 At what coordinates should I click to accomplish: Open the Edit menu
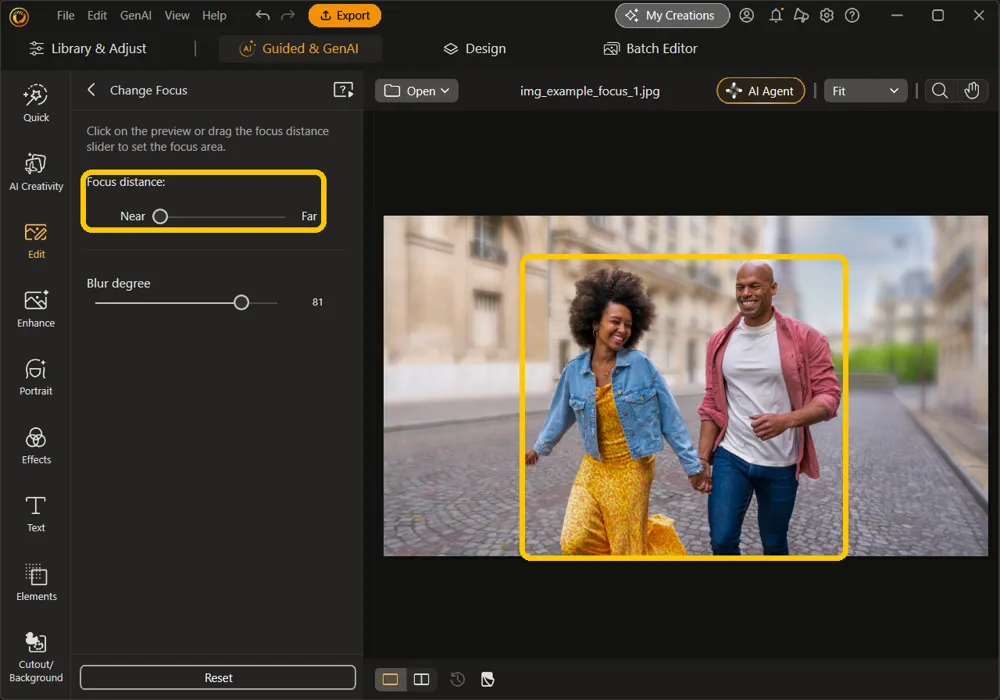point(97,15)
